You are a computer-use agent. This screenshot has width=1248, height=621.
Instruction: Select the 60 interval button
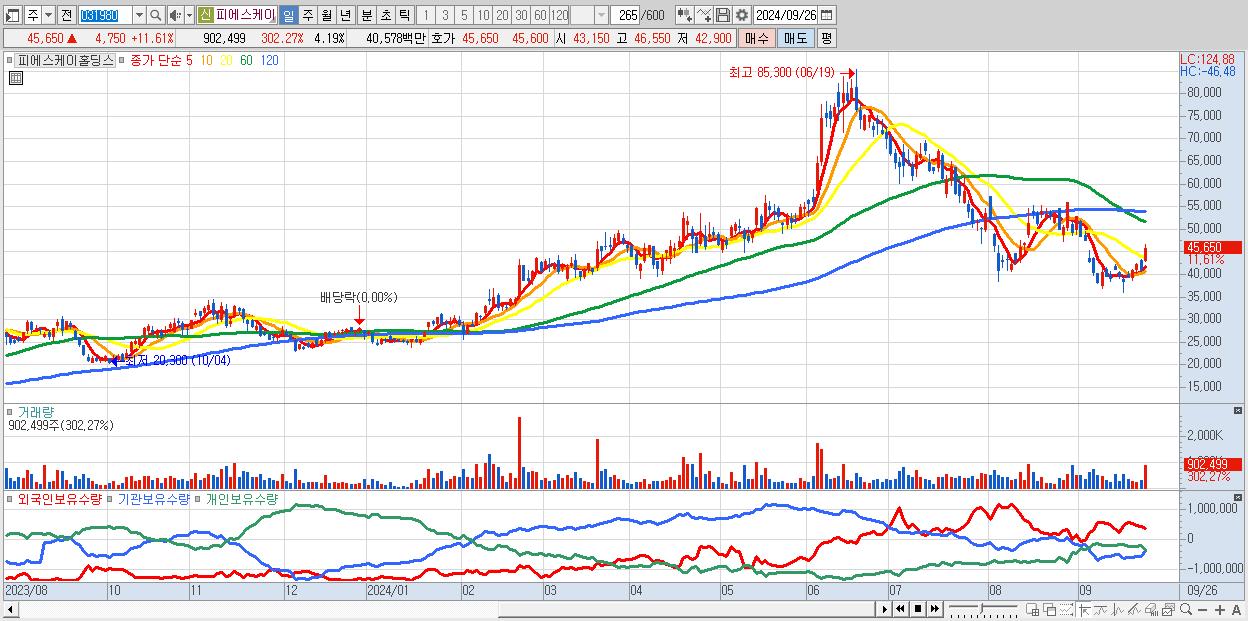pyautogui.click(x=540, y=15)
